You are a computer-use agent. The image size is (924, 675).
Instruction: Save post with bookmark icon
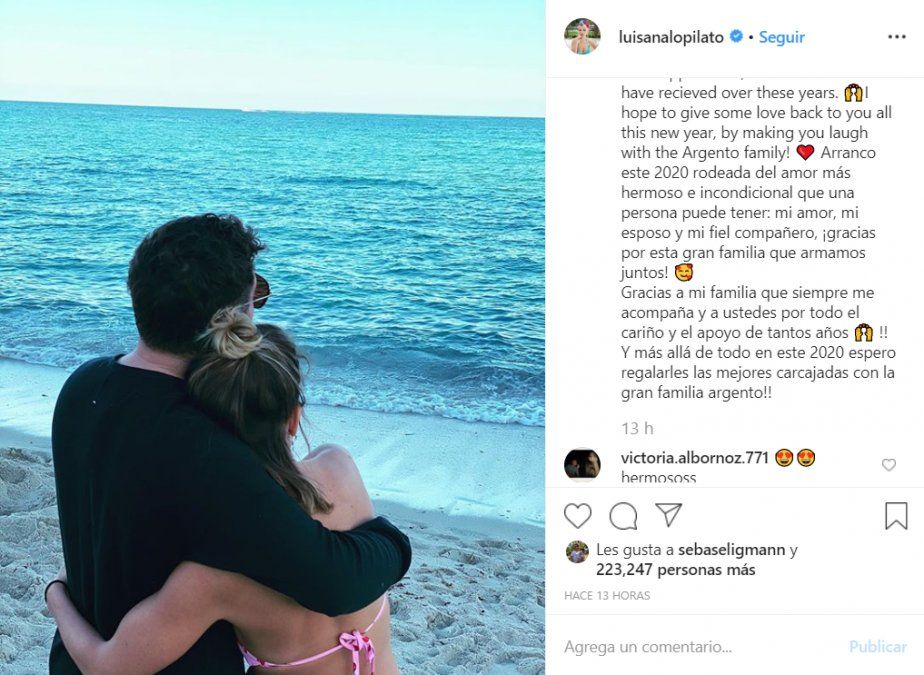[x=896, y=516]
